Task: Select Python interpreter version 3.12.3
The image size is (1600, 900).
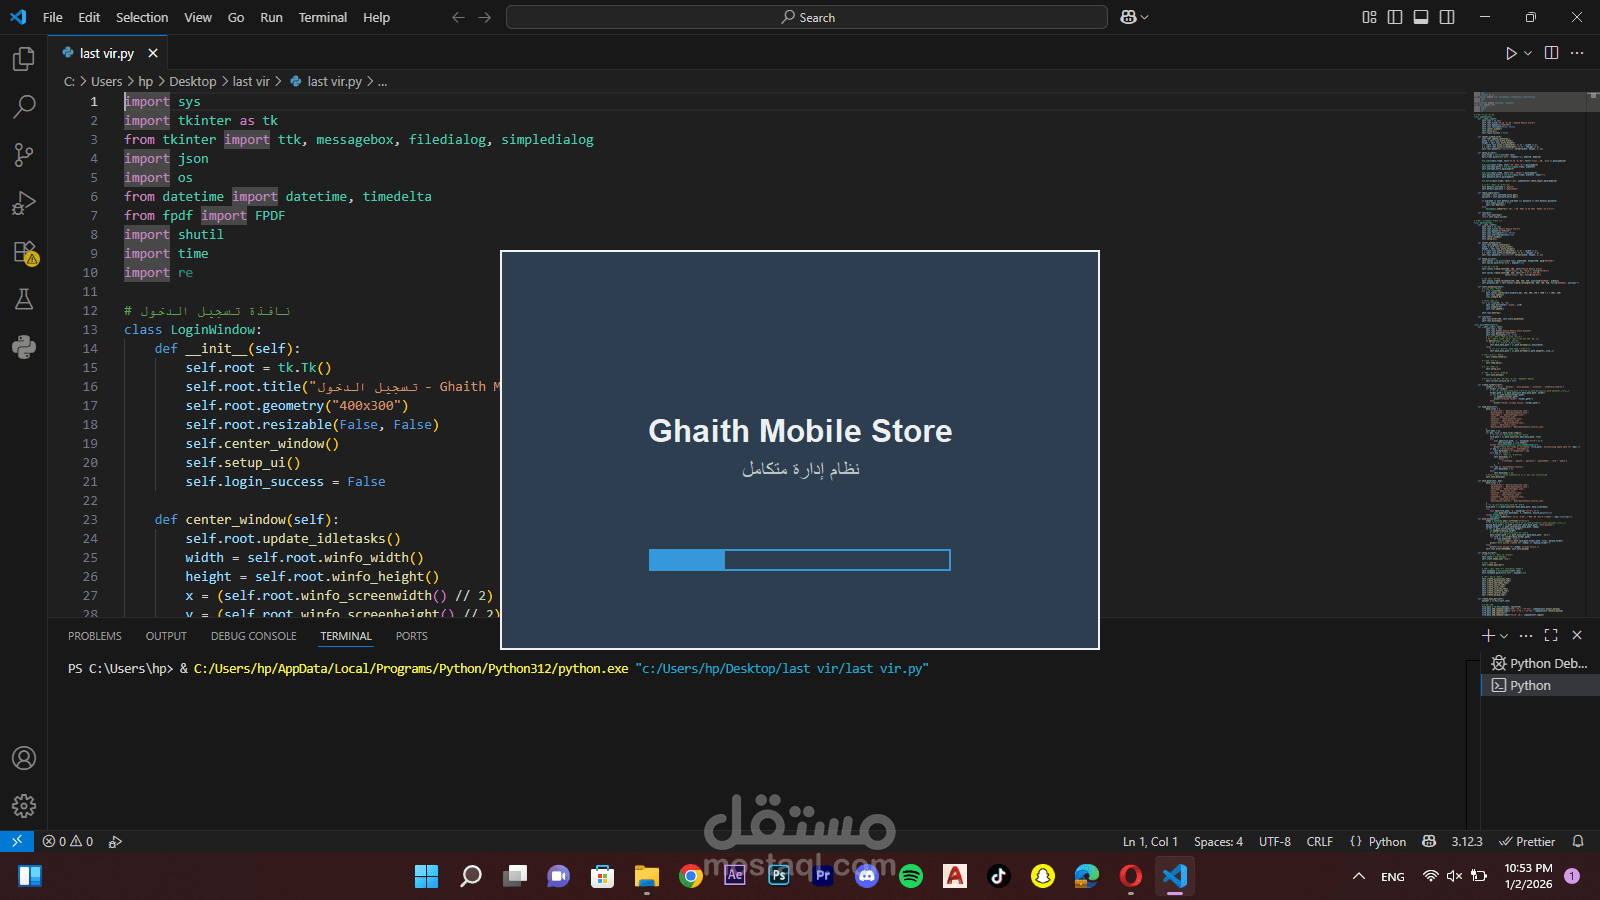Action: click(1467, 841)
